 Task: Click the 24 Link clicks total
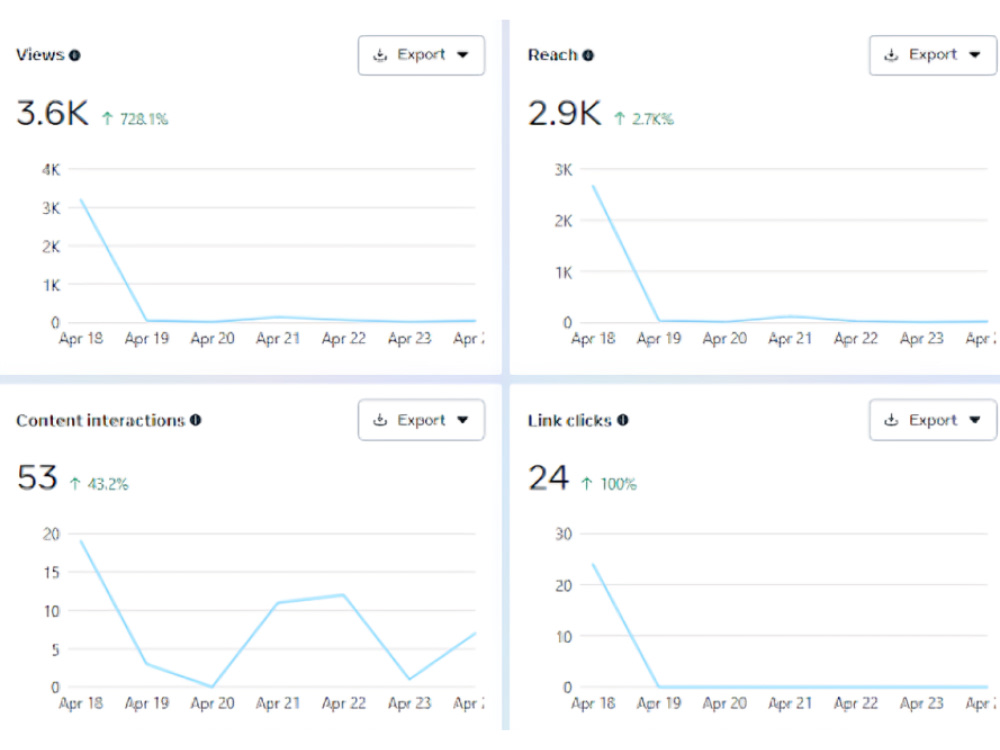click(x=548, y=478)
